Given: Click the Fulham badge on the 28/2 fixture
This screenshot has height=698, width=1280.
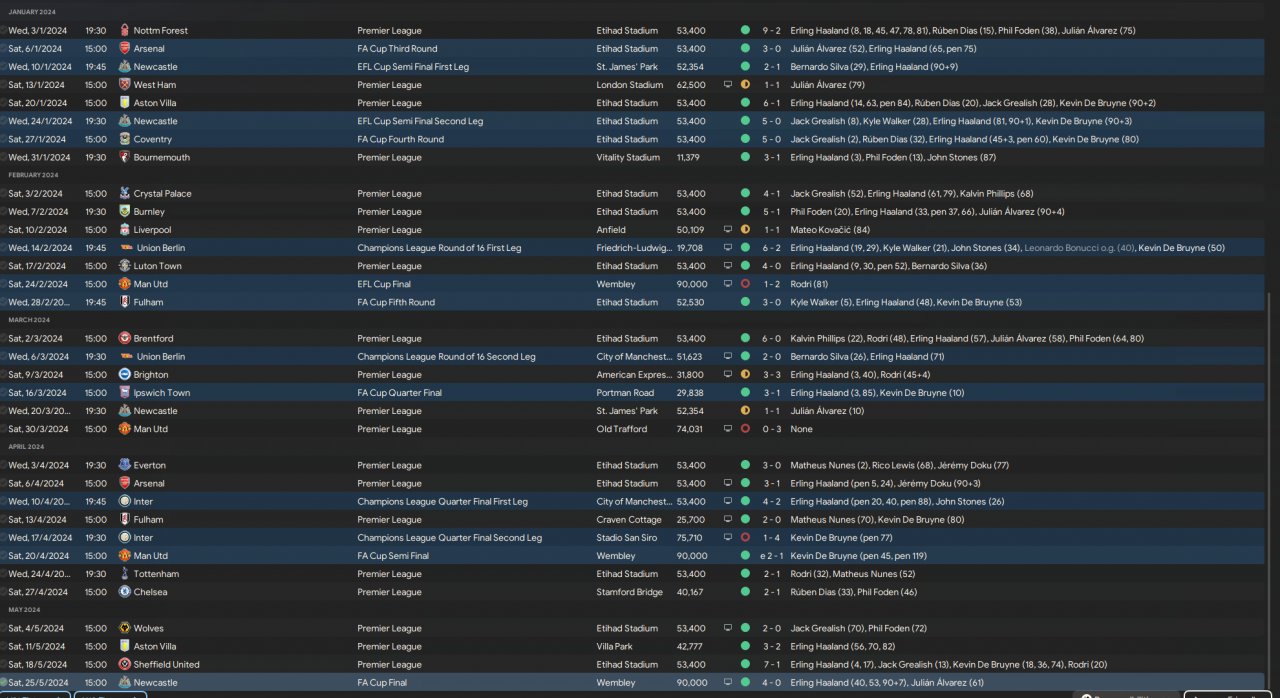Looking at the screenshot, I should click(x=124, y=302).
